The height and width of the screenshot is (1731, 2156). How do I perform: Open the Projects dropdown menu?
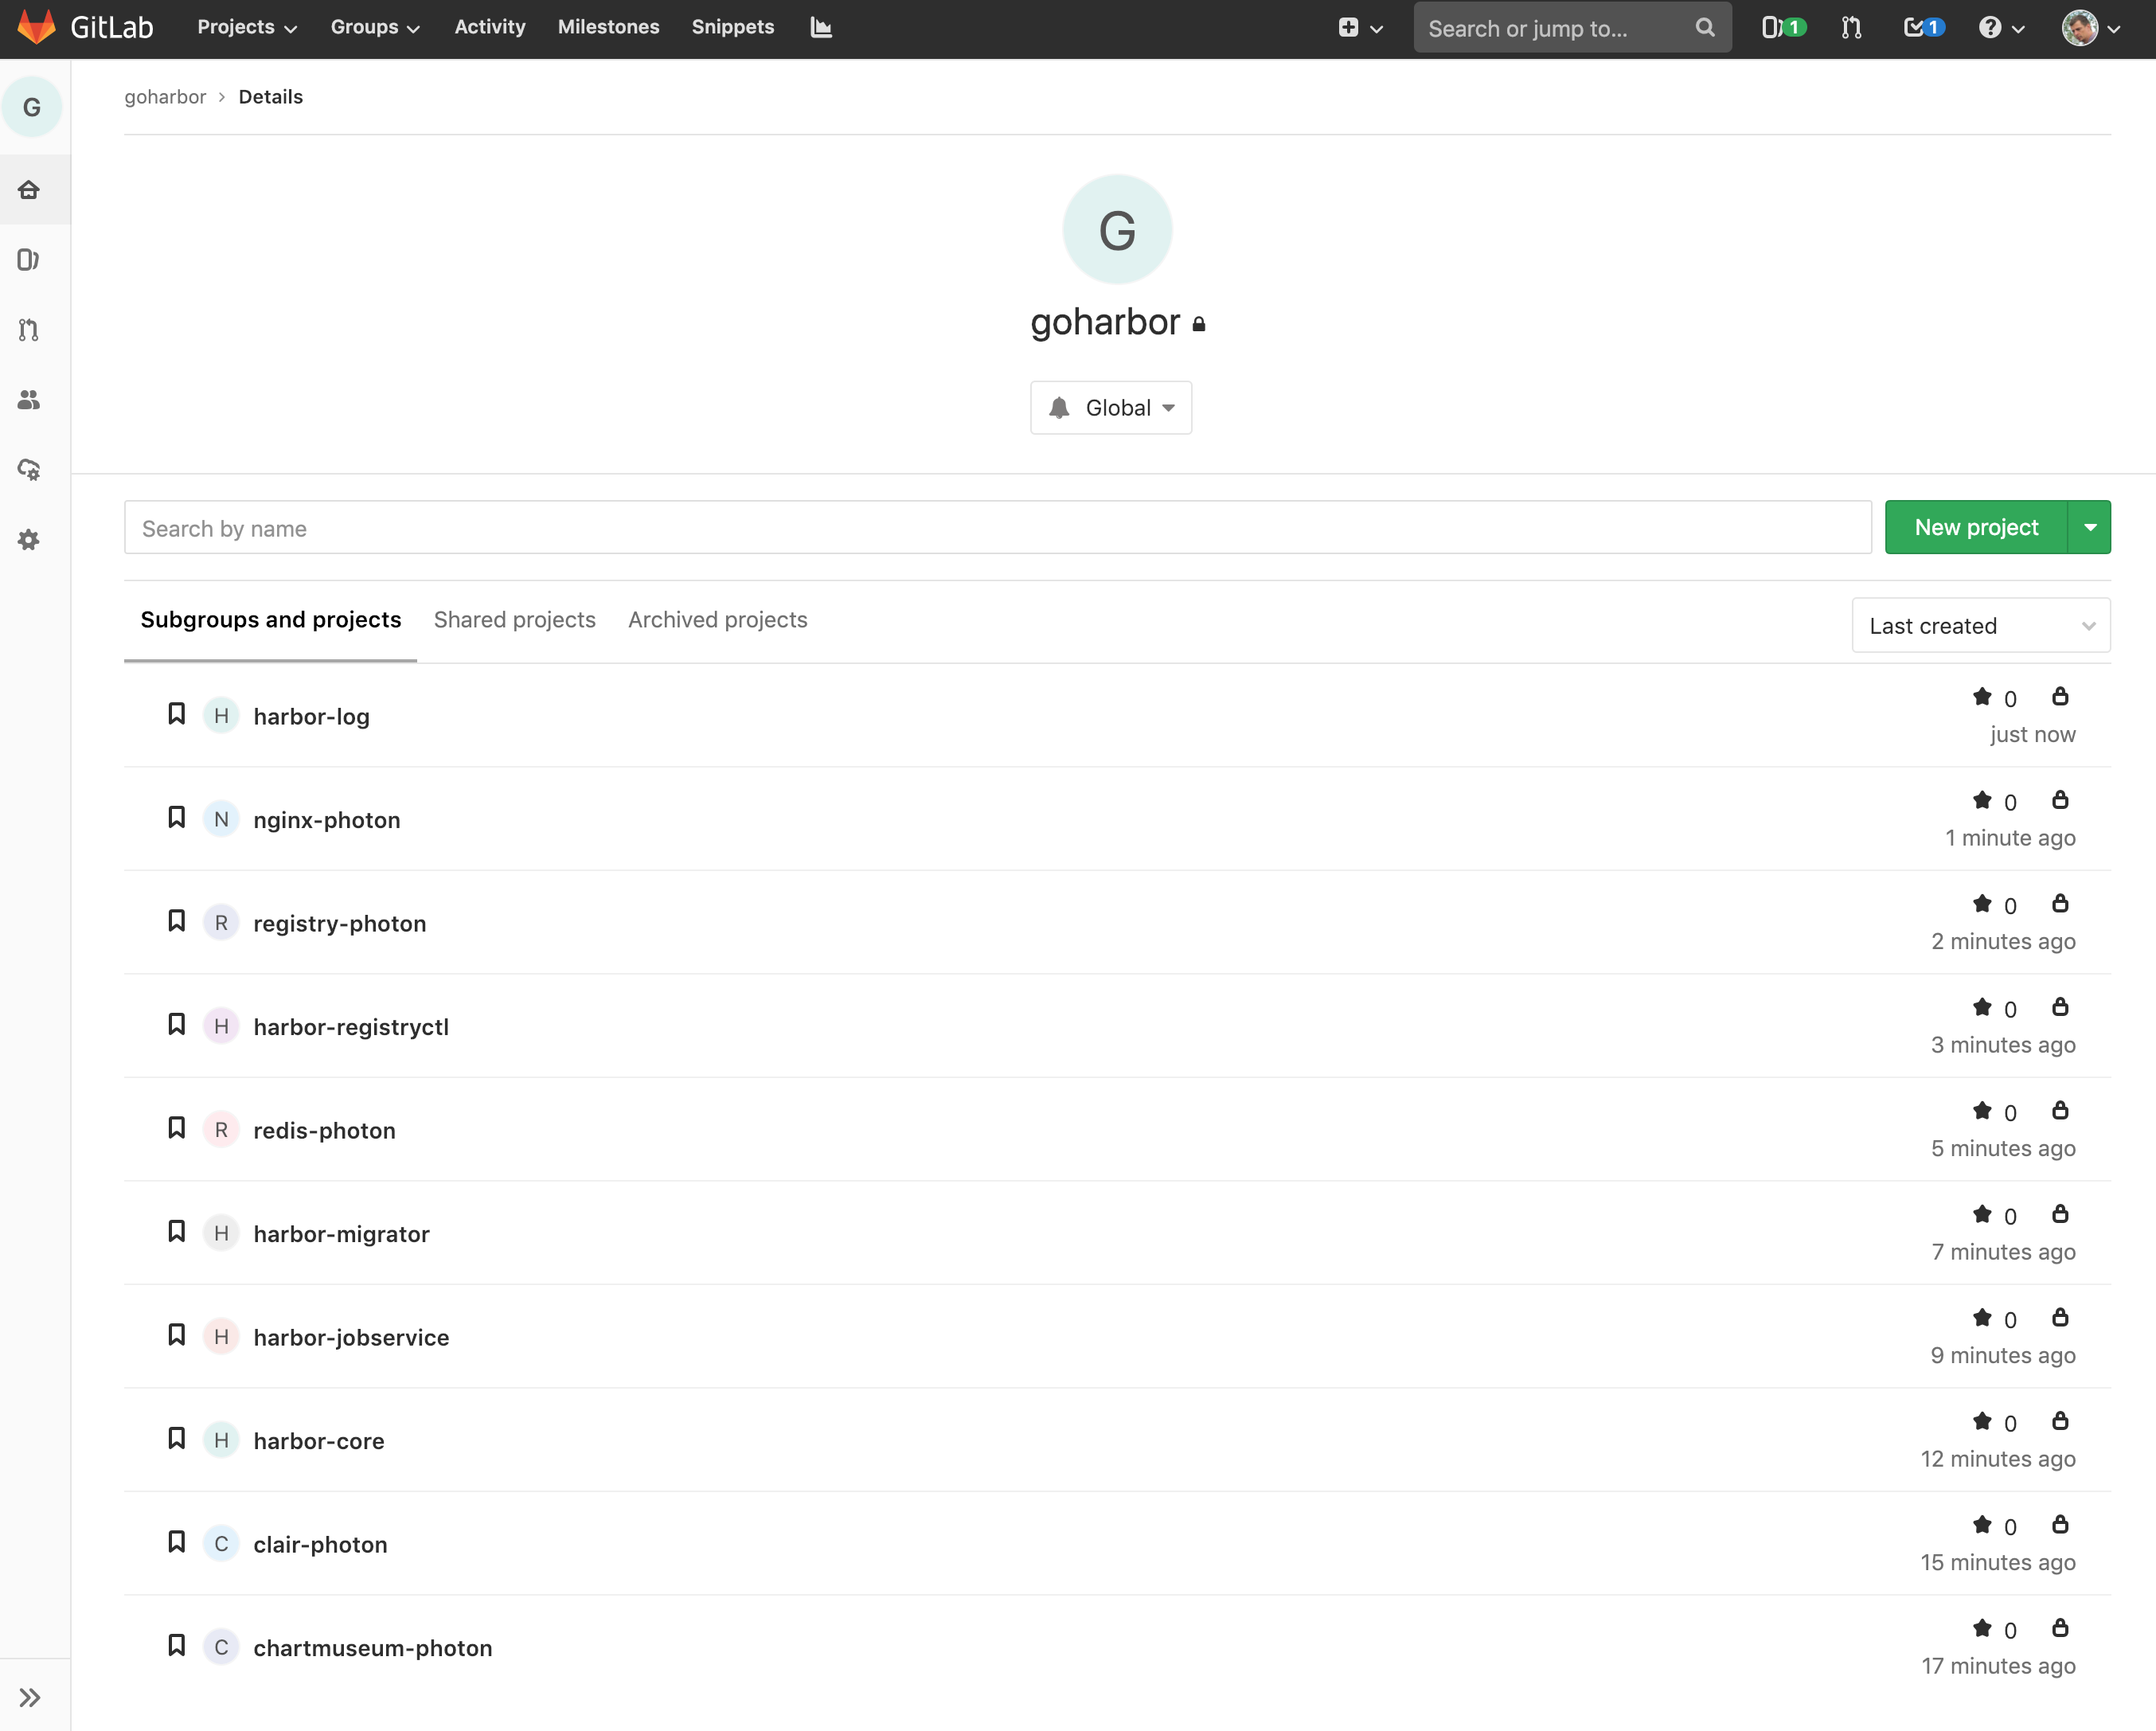pos(247,27)
